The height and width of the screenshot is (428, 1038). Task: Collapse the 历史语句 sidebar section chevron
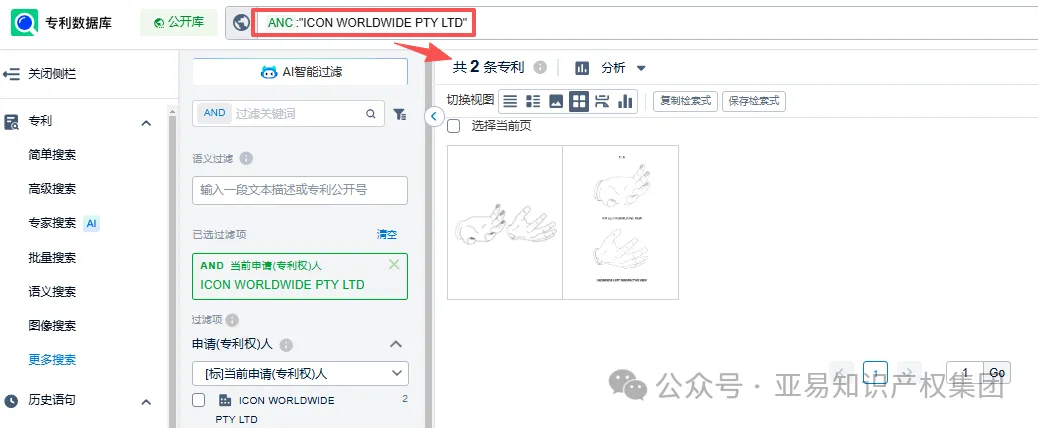[x=147, y=402]
